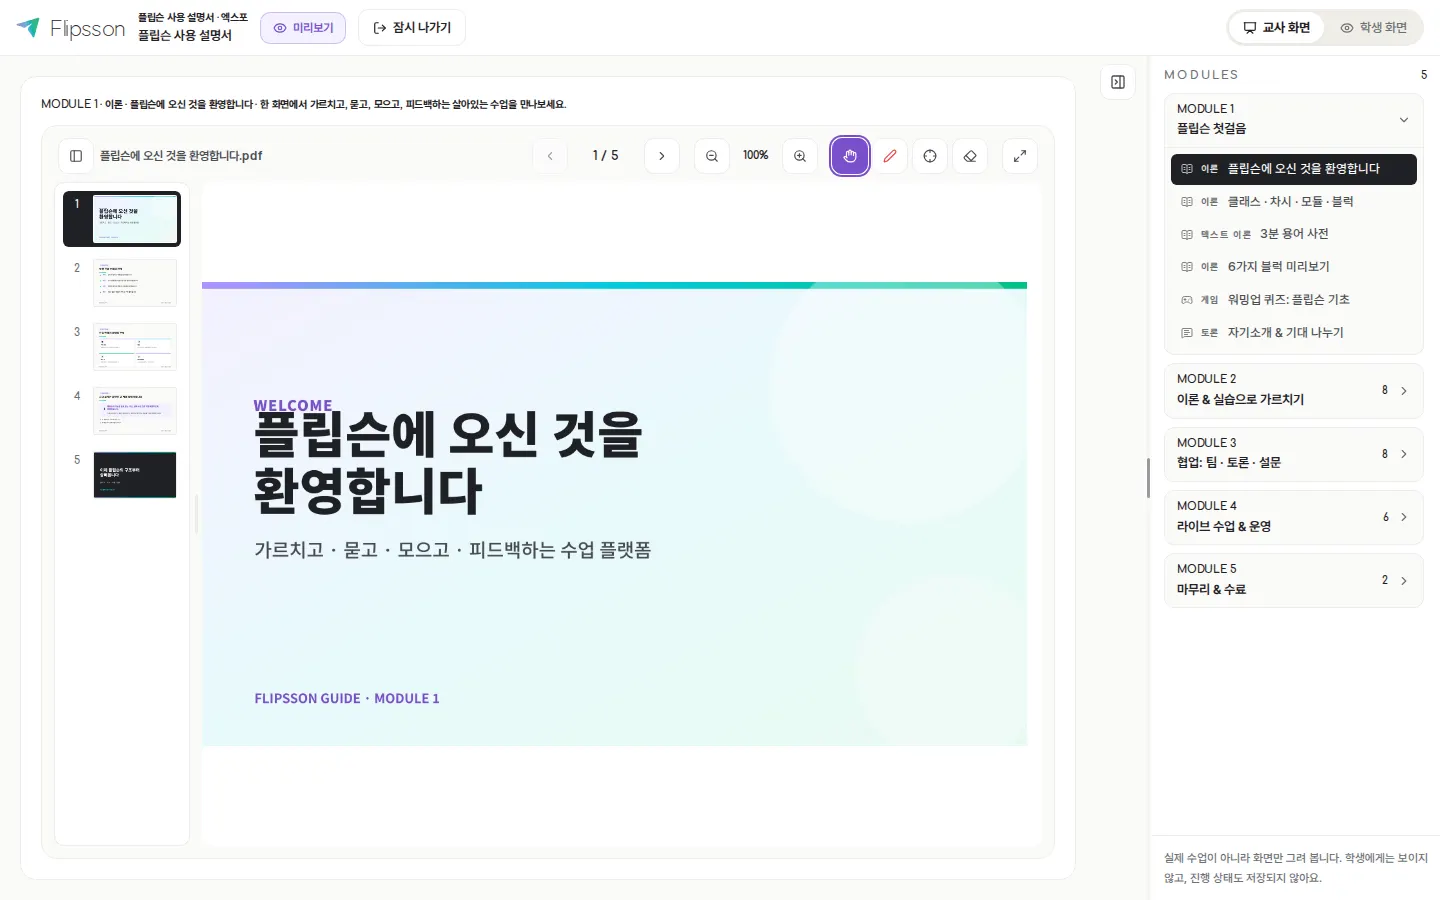Image resolution: width=1440 pixels, height=900 pixels.
Task: Toggle the PDF thumbnail sidebar icon
Action: point(76,156)
